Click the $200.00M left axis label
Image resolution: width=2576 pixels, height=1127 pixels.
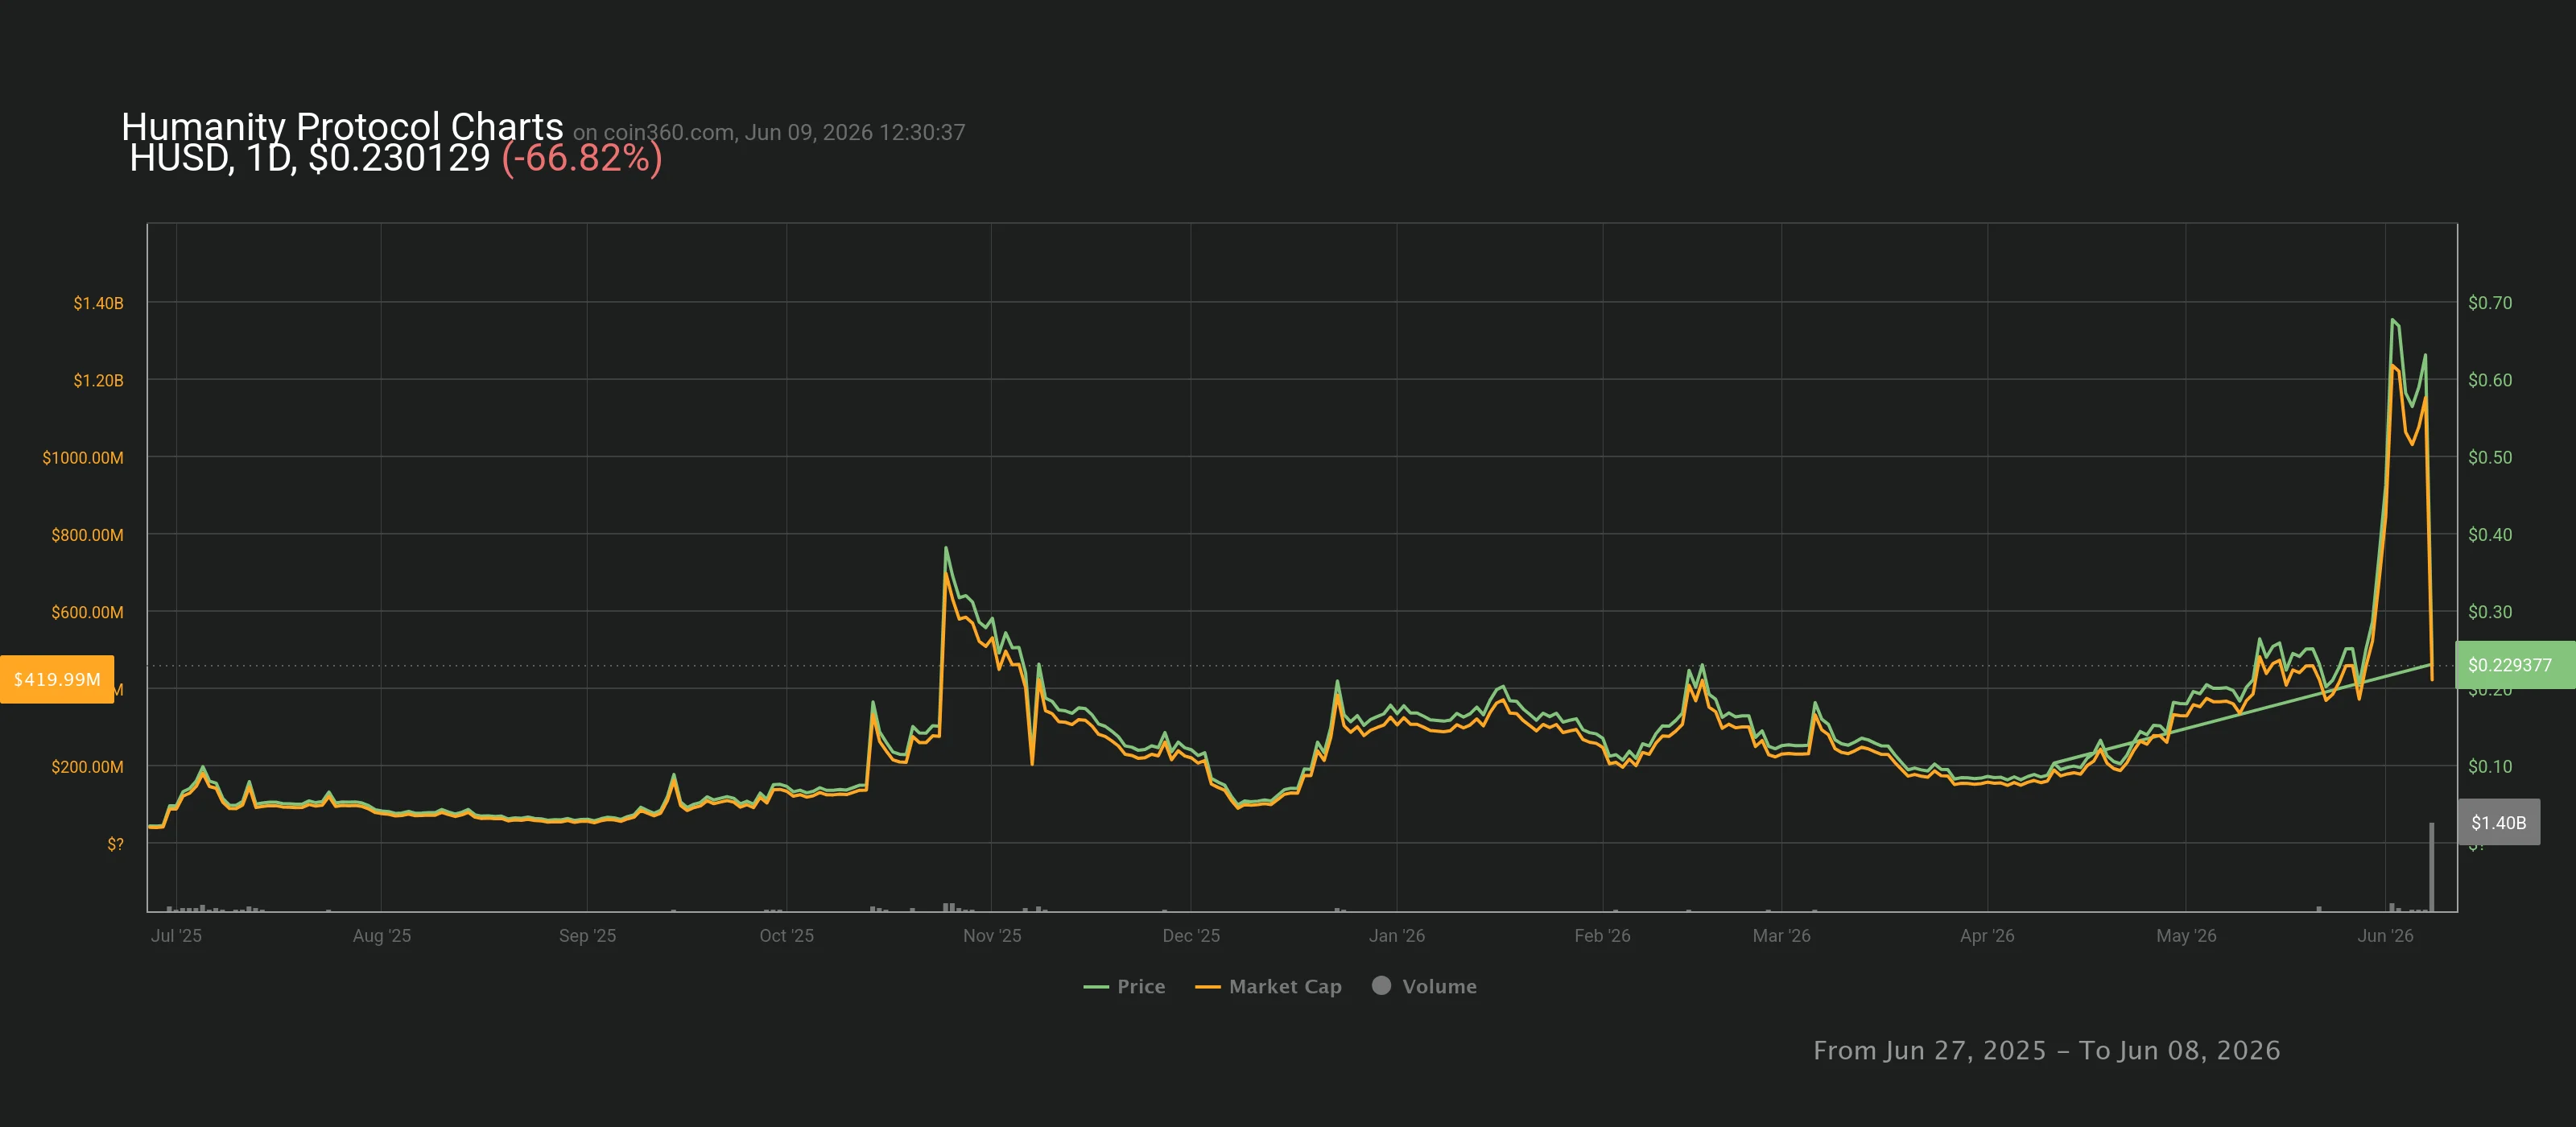87,767
